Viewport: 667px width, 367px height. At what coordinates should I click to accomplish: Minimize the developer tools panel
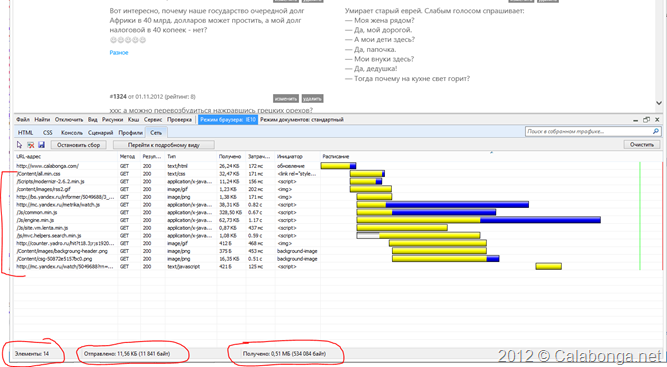pyautogui.click(x=636, y=120)
